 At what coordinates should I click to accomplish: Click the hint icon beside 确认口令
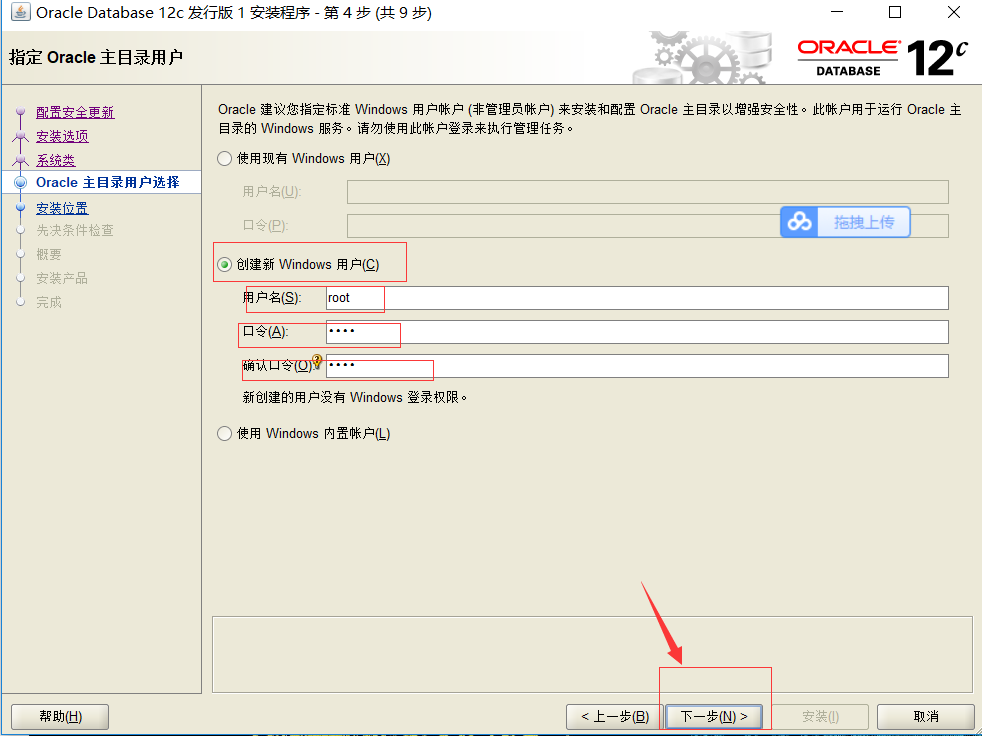click(x=317, y=361)
